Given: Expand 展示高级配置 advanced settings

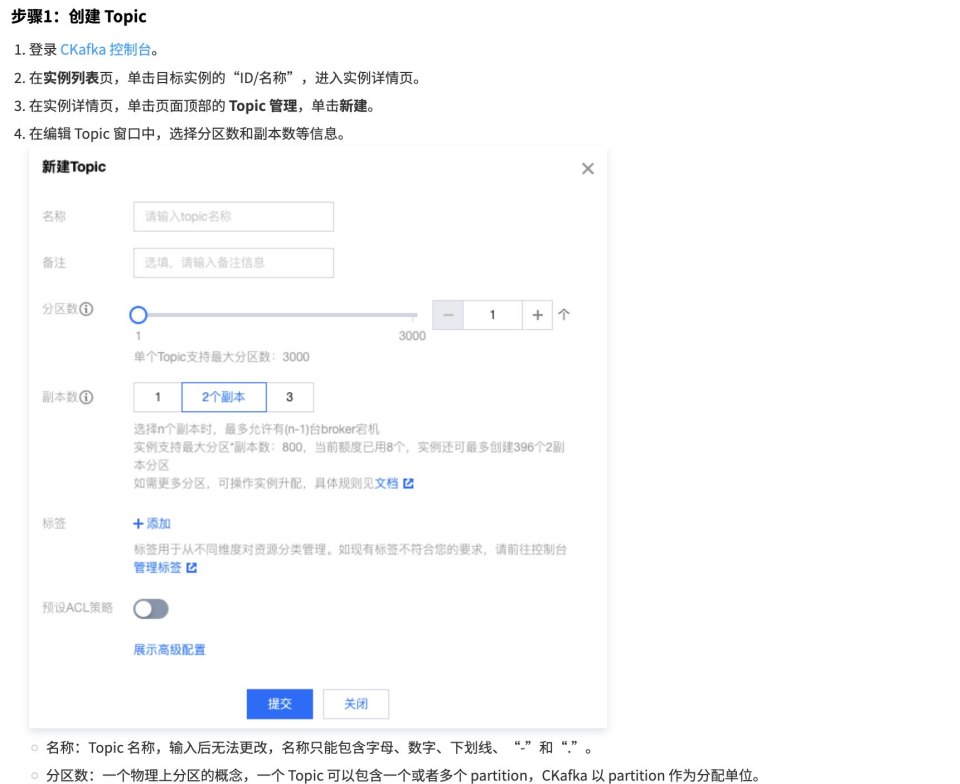Looking at the screenshot, I should (x=169, y=650).
